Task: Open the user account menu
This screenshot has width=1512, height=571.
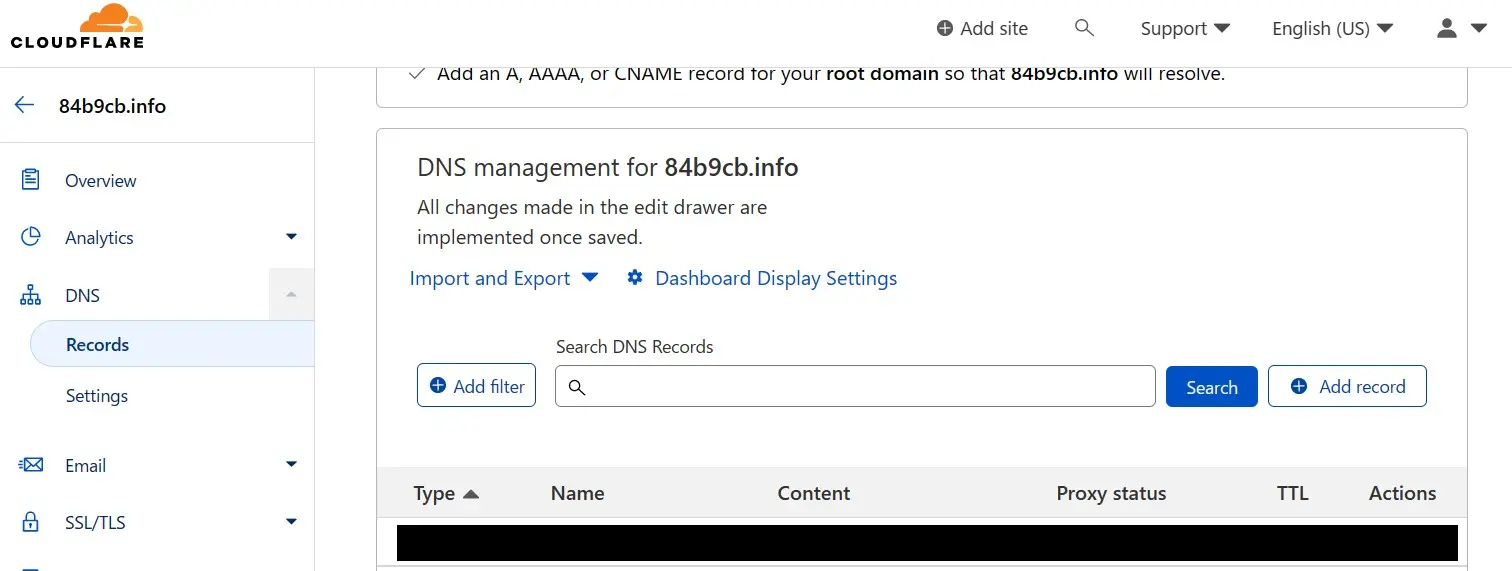Action: pos(1461,28)
